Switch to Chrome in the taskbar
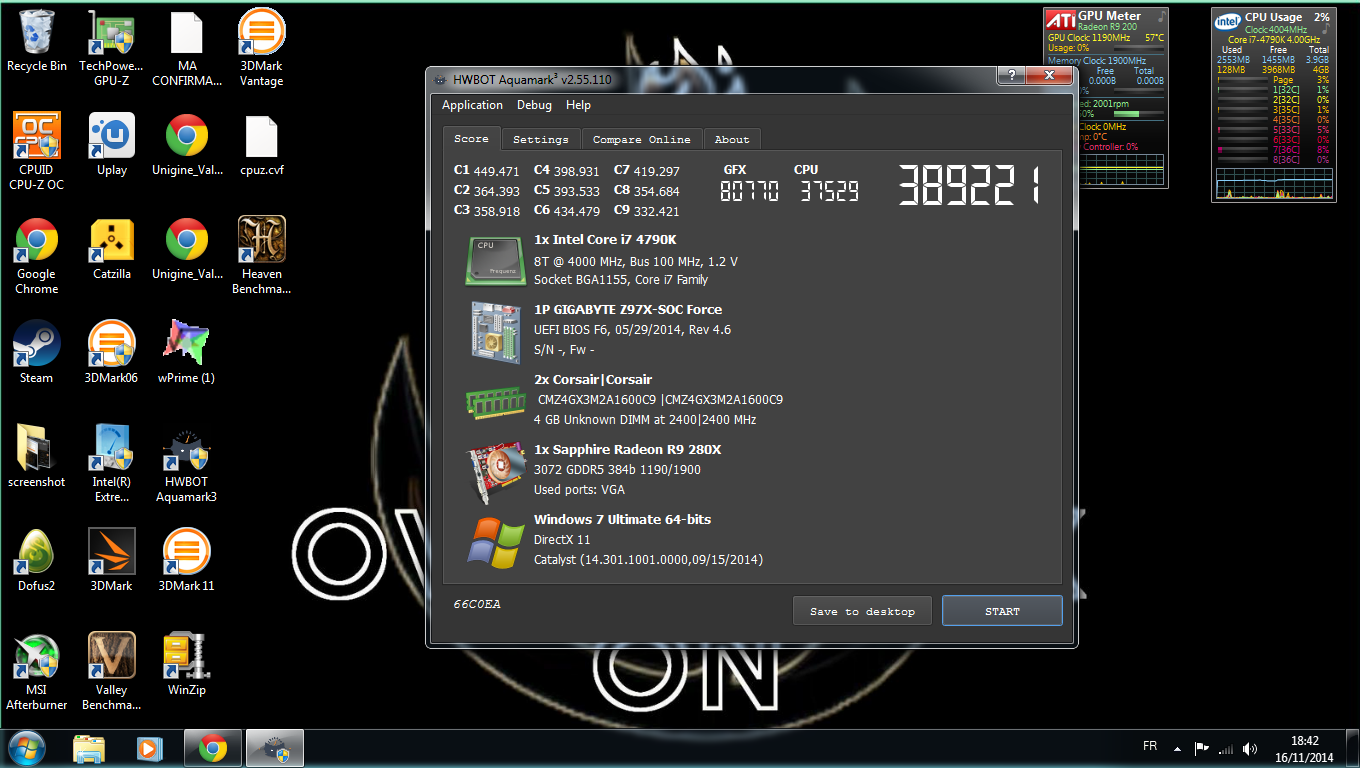This screenshot has width=1360, height=768. point(212,748)
